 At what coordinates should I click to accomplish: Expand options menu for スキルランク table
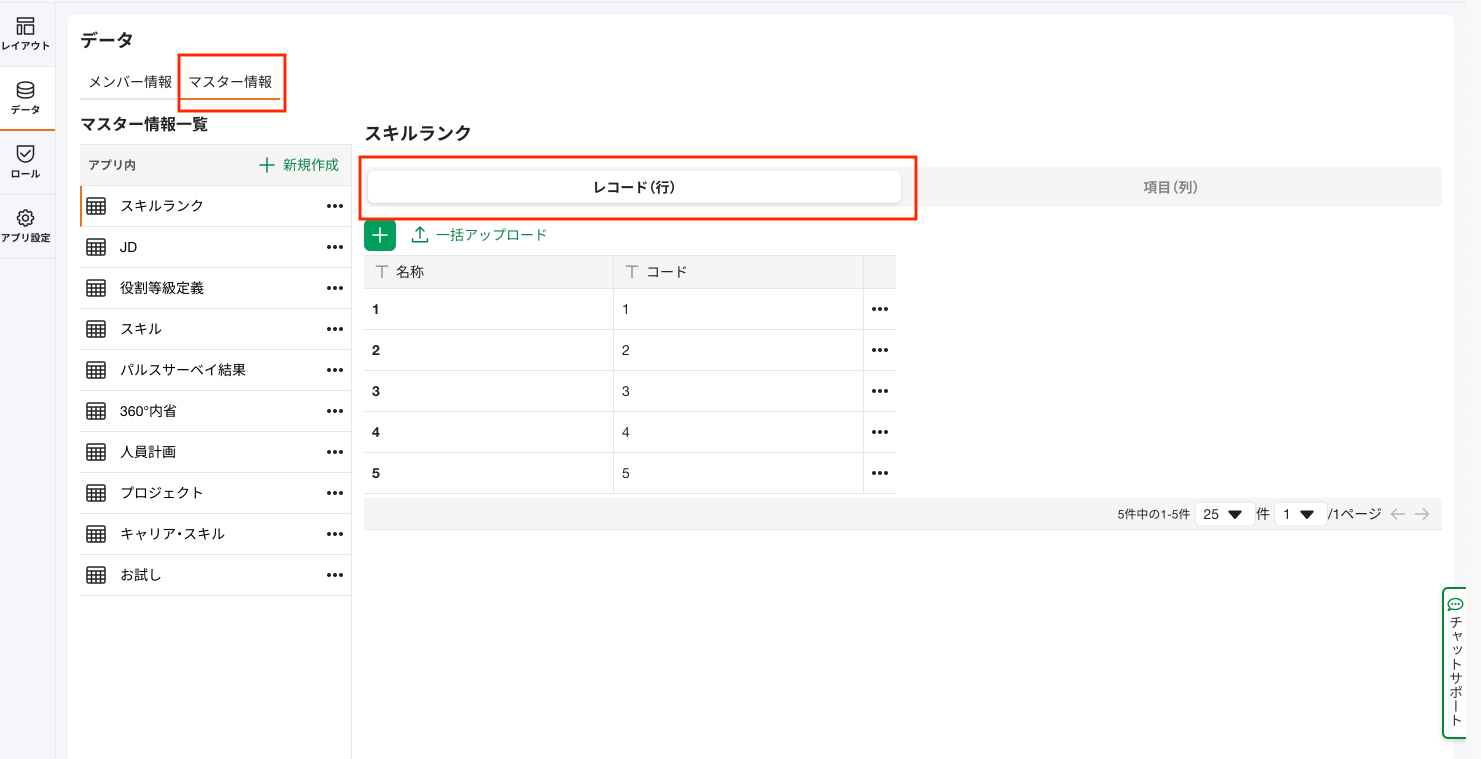334,206
